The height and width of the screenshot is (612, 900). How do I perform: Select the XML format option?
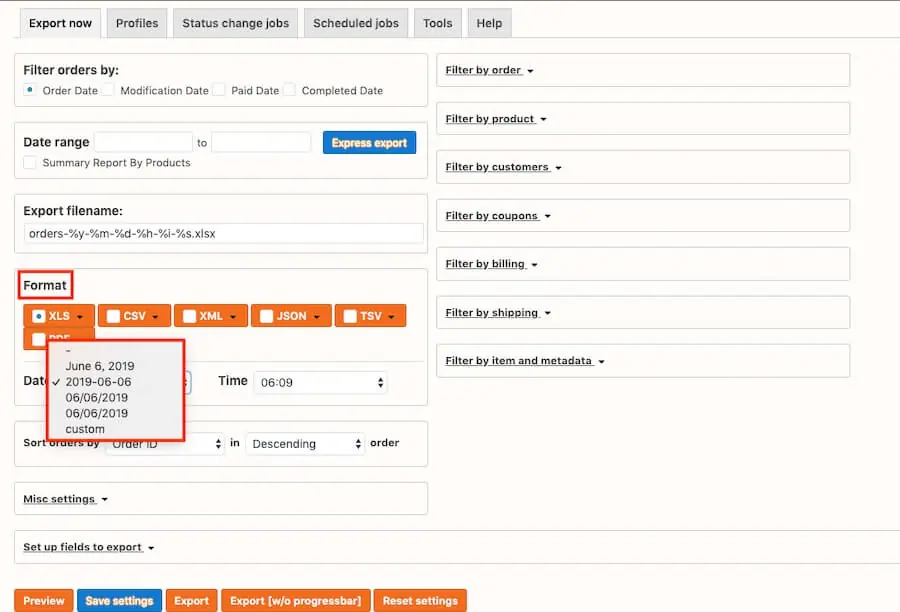[x=189, y=316]
